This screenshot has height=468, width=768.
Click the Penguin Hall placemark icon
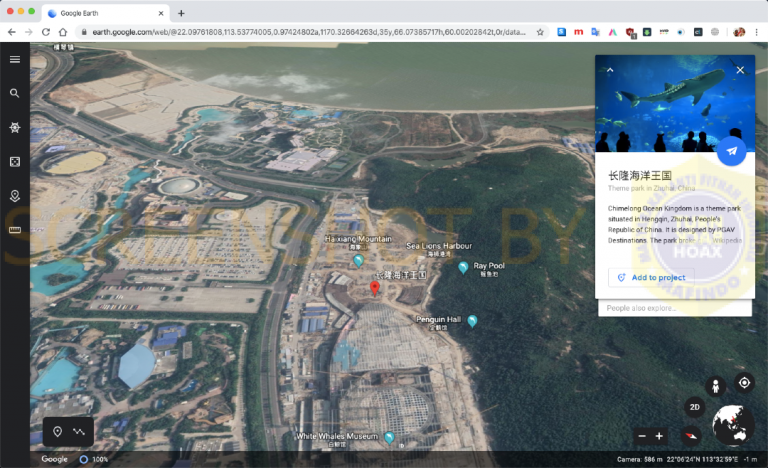(x=472, y=321)
